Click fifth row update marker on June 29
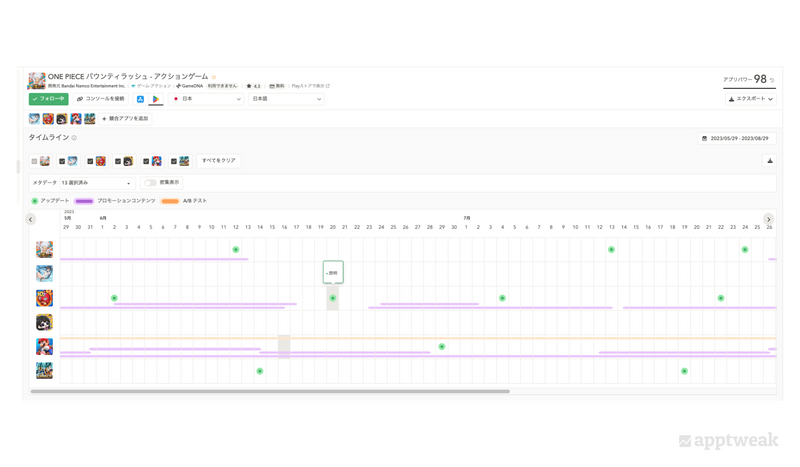The height and width of the screenshot is (467, 800). tap(442, 347)
